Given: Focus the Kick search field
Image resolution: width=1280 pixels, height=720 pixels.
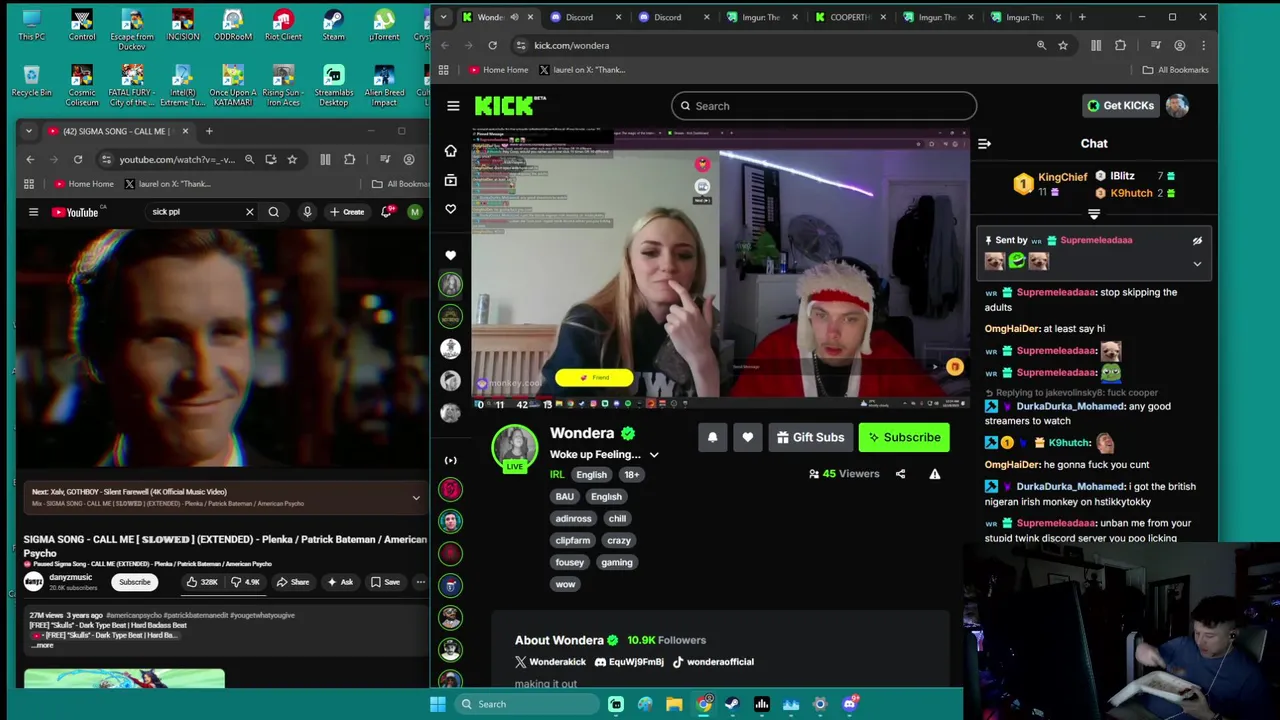Looking at the screenshot, I should click(824, 106).
